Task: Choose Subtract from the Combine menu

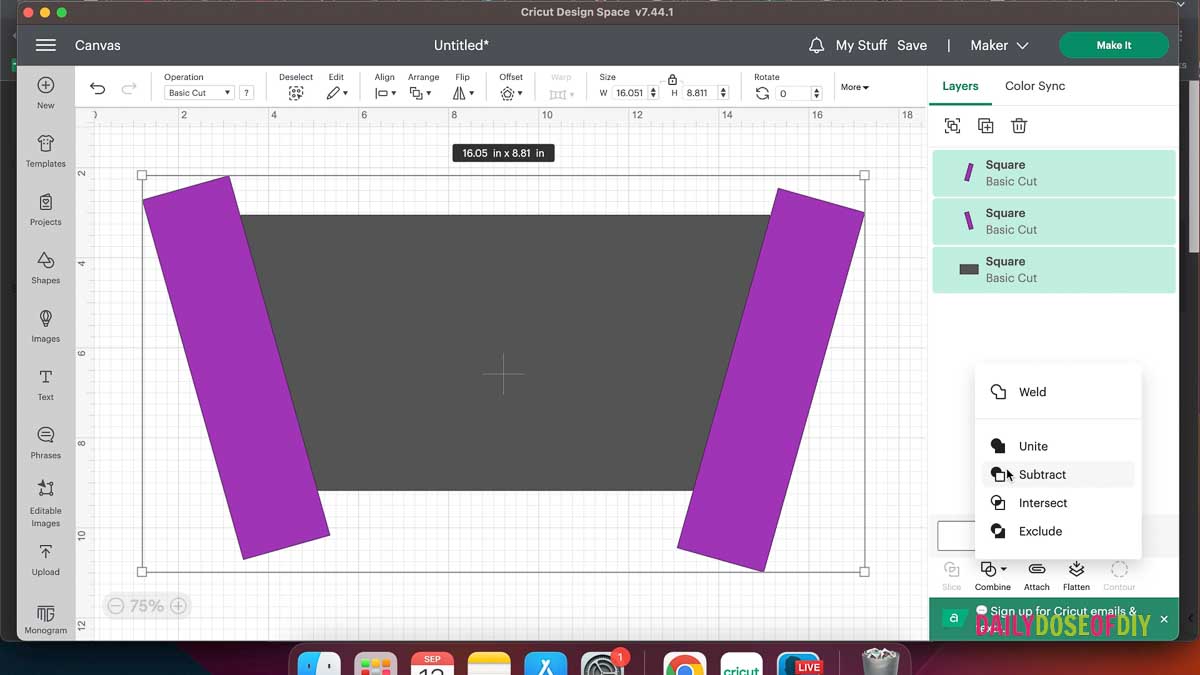Action: coord(1042,475)
